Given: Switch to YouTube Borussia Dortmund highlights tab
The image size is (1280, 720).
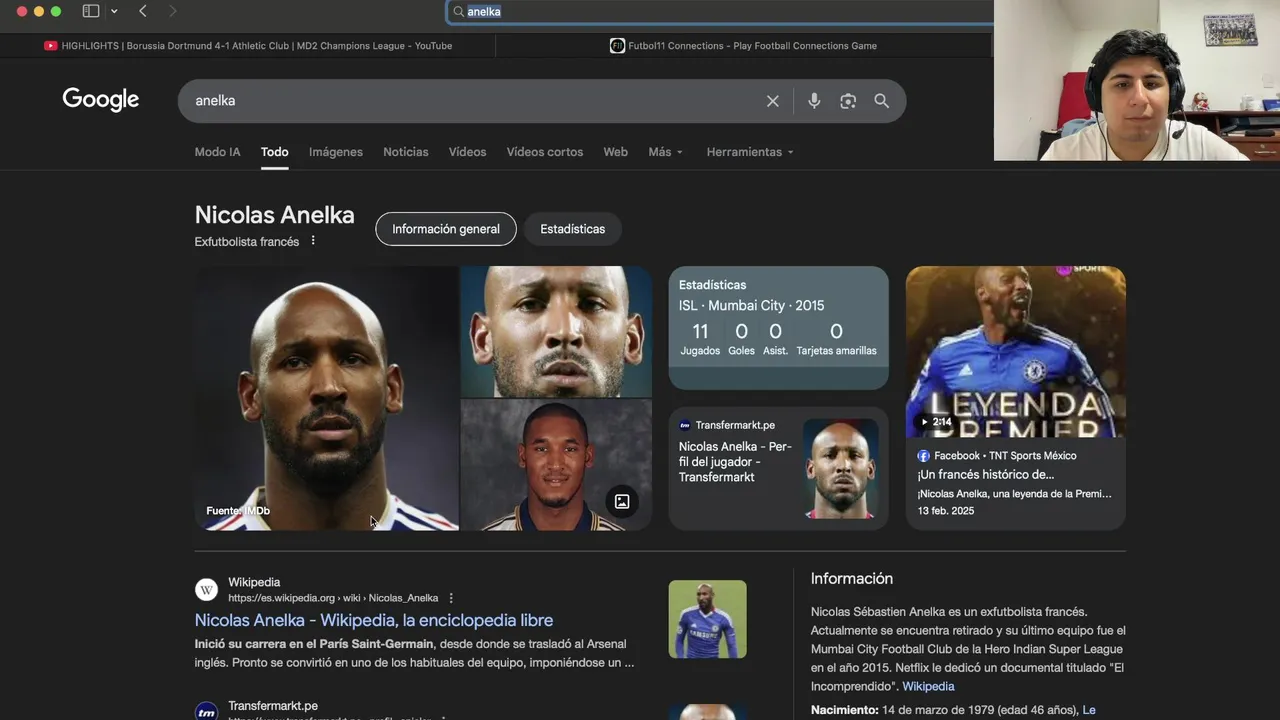Looking at the screenshot, I should tap(248, 46).
